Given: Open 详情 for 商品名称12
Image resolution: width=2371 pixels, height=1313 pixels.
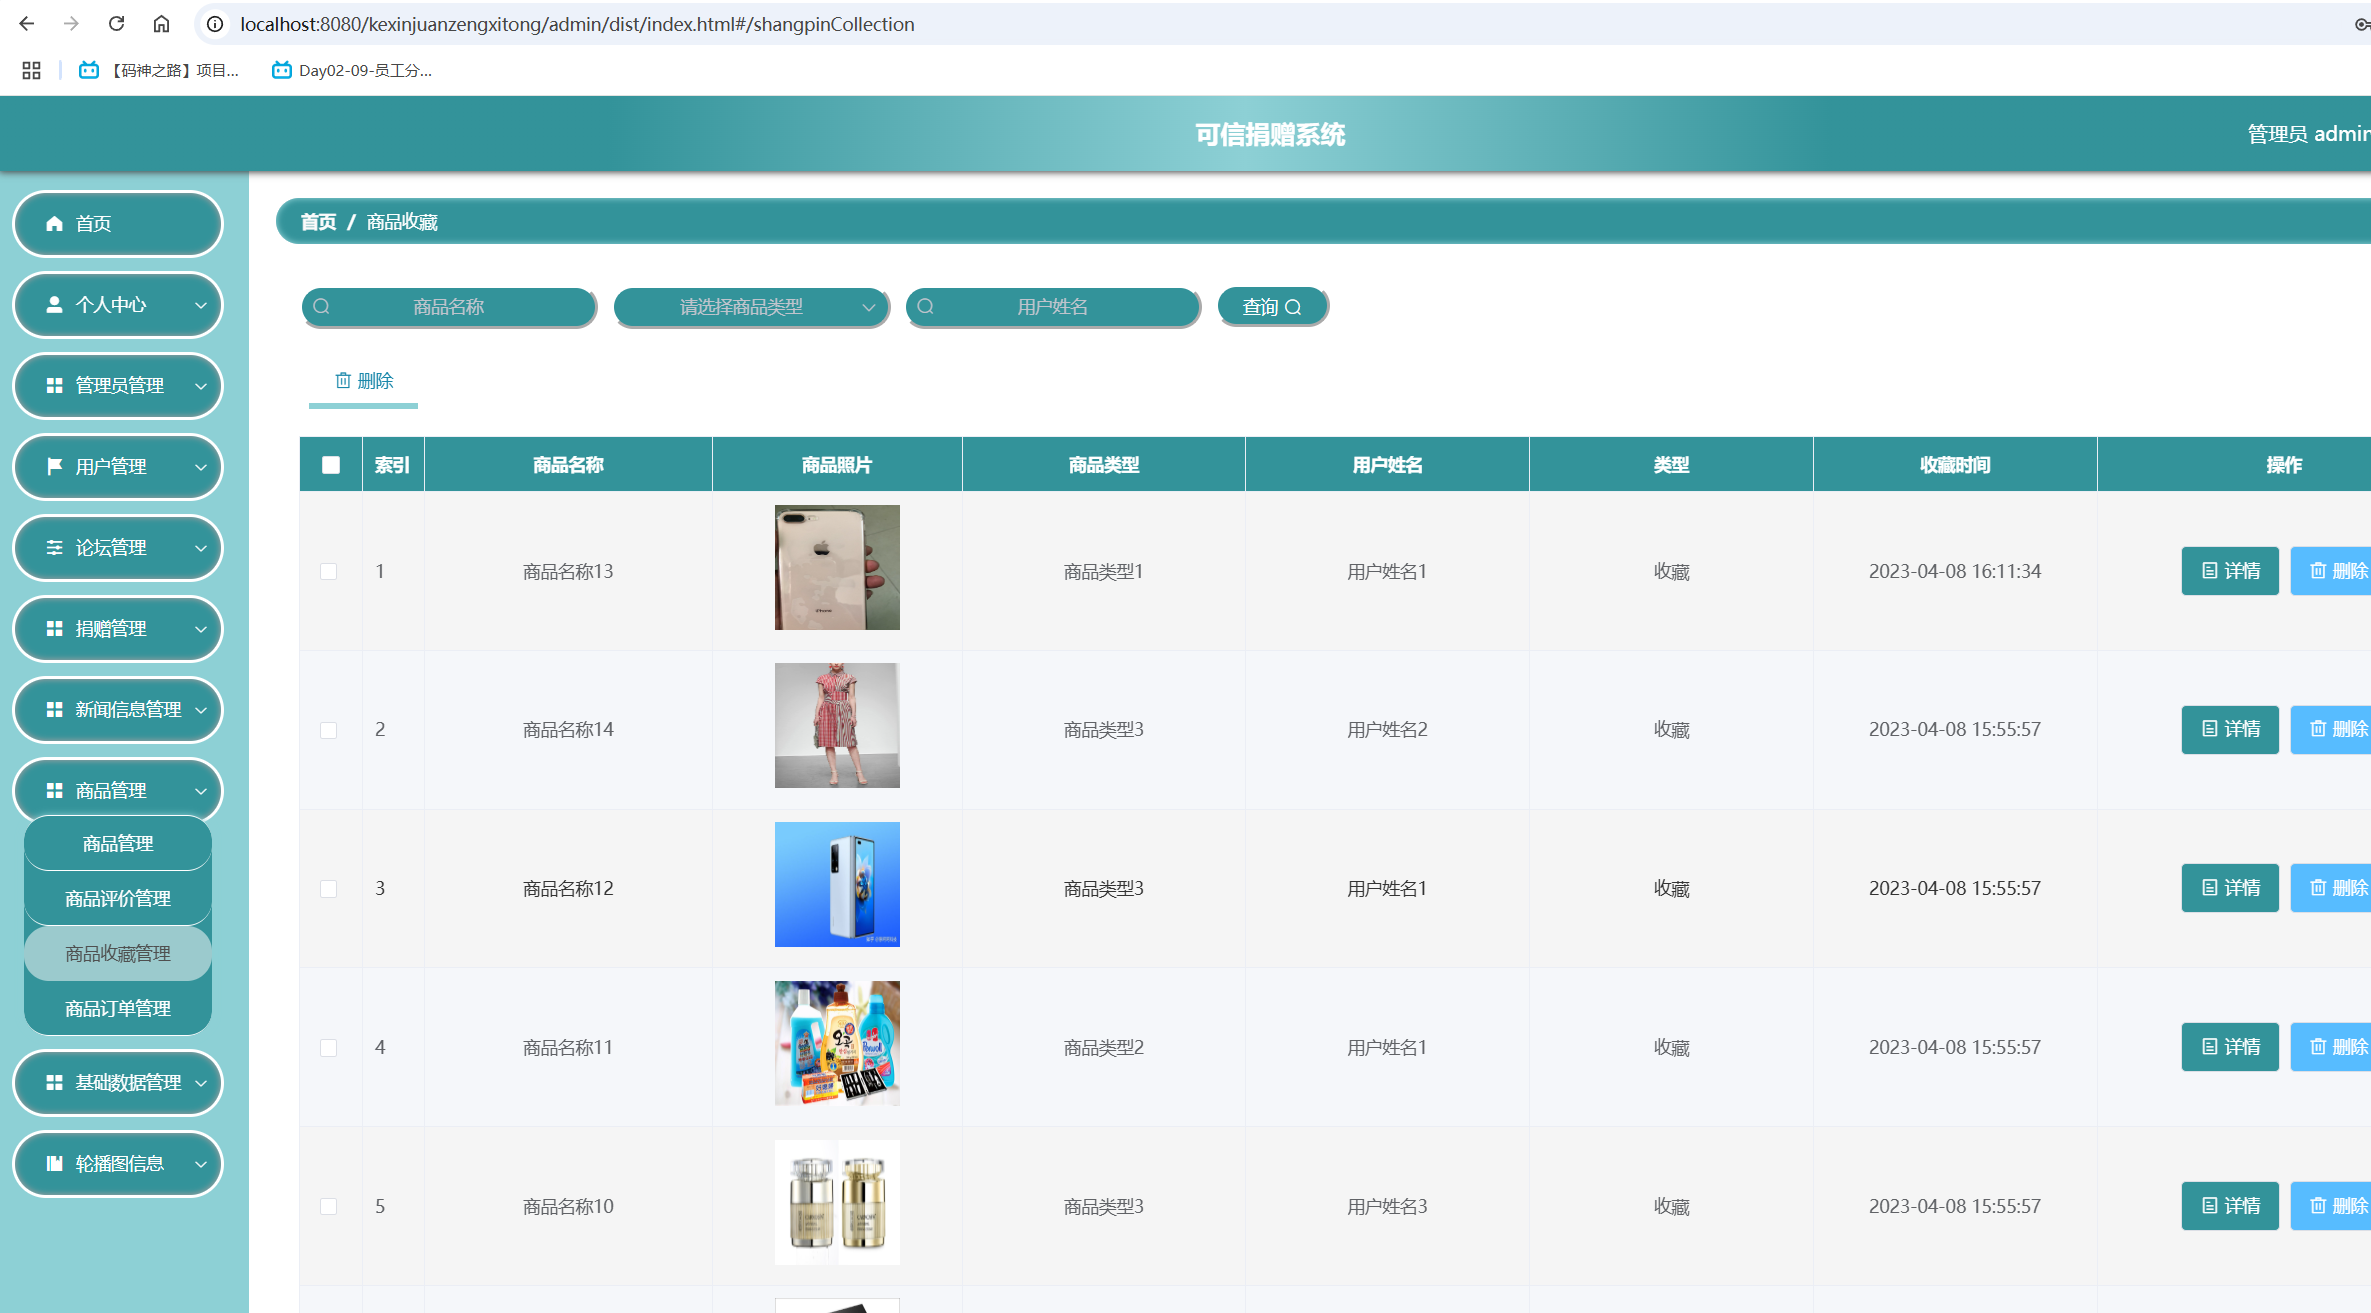Looking at the screenshot, I should [x=2230, y=888].
